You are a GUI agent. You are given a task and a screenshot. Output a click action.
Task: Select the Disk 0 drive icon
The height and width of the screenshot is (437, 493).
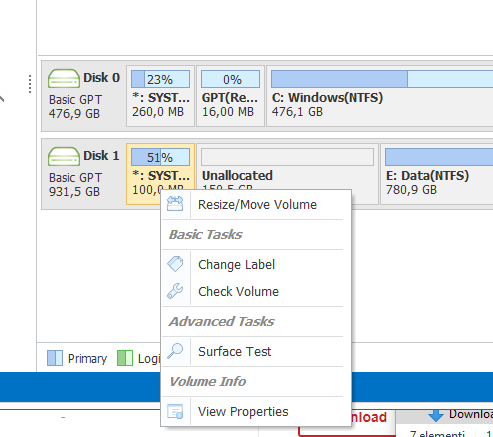tap(64, 79)
